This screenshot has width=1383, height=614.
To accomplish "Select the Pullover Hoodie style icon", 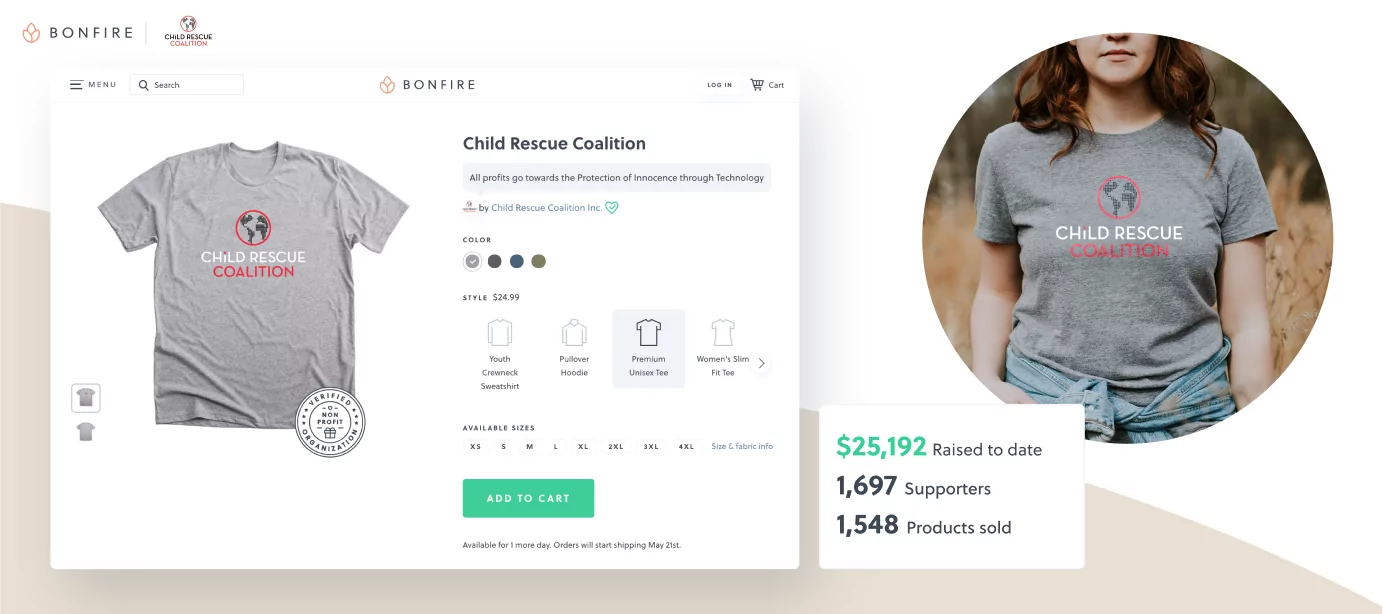I will [x=574, y=332].
